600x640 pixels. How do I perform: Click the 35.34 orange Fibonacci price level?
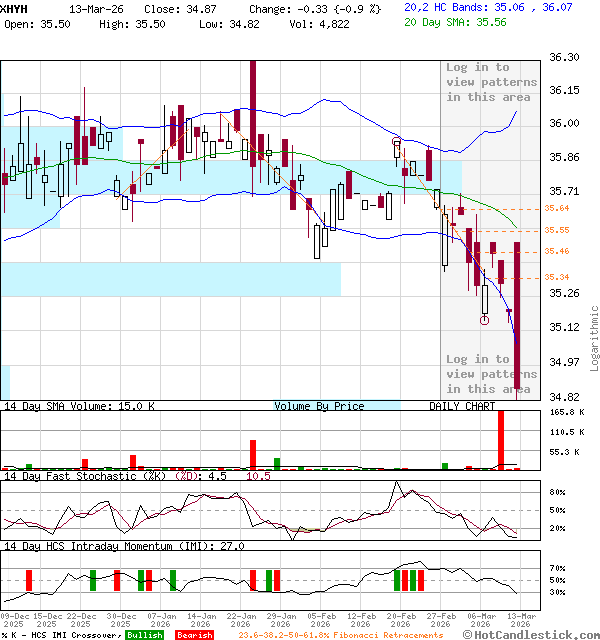coord(557,277)
